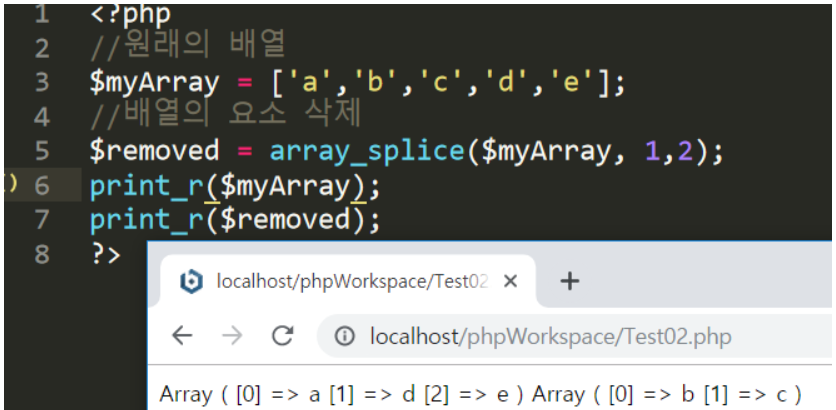Screen dimensions: 836x410
Task: Click the closing ?> tag
Action: 106,254
